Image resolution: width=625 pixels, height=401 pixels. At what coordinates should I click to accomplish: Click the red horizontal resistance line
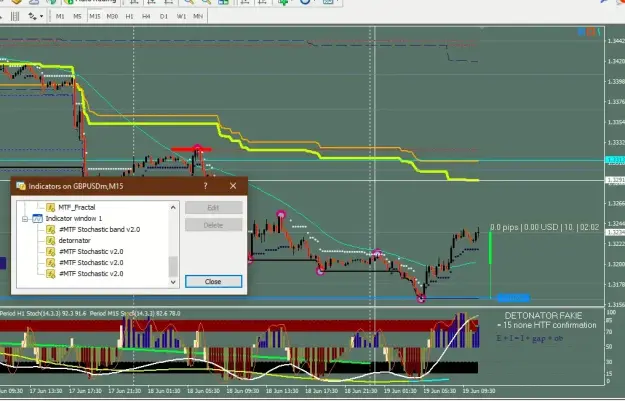(191, 149)
